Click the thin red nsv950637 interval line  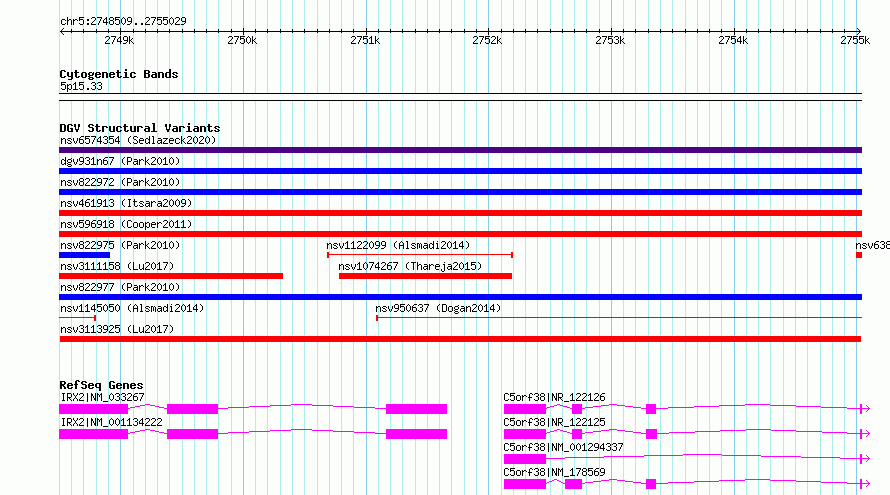click(619, 318)
